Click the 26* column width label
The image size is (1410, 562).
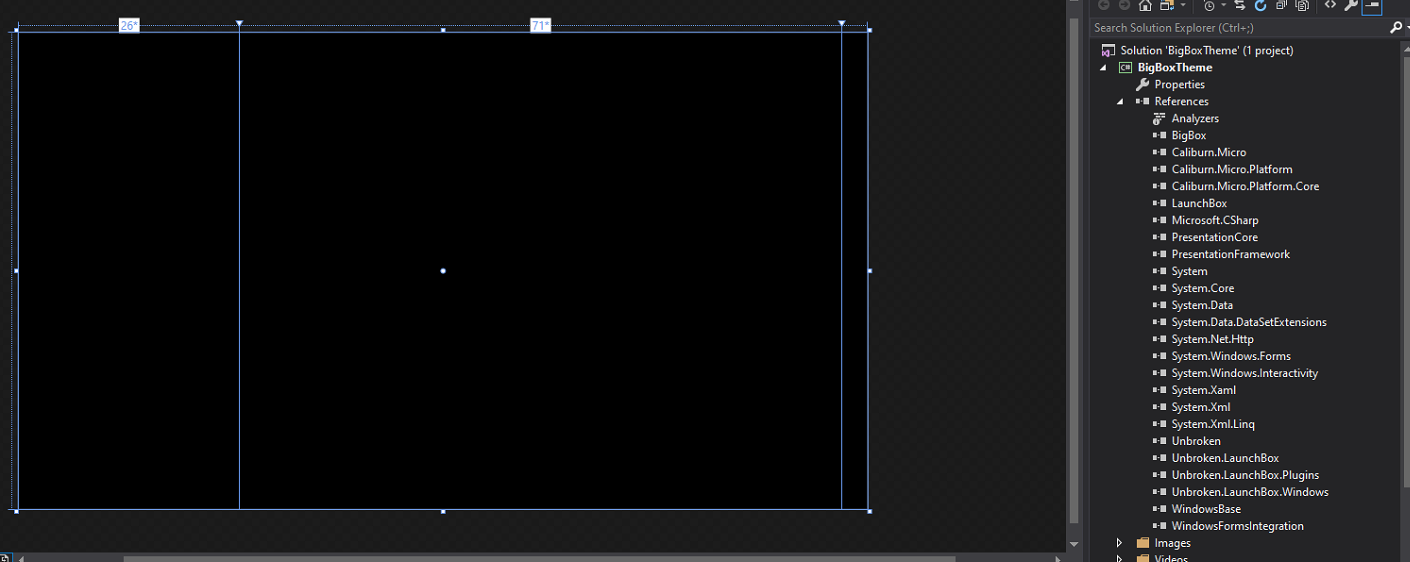click(x=129, y=26)
